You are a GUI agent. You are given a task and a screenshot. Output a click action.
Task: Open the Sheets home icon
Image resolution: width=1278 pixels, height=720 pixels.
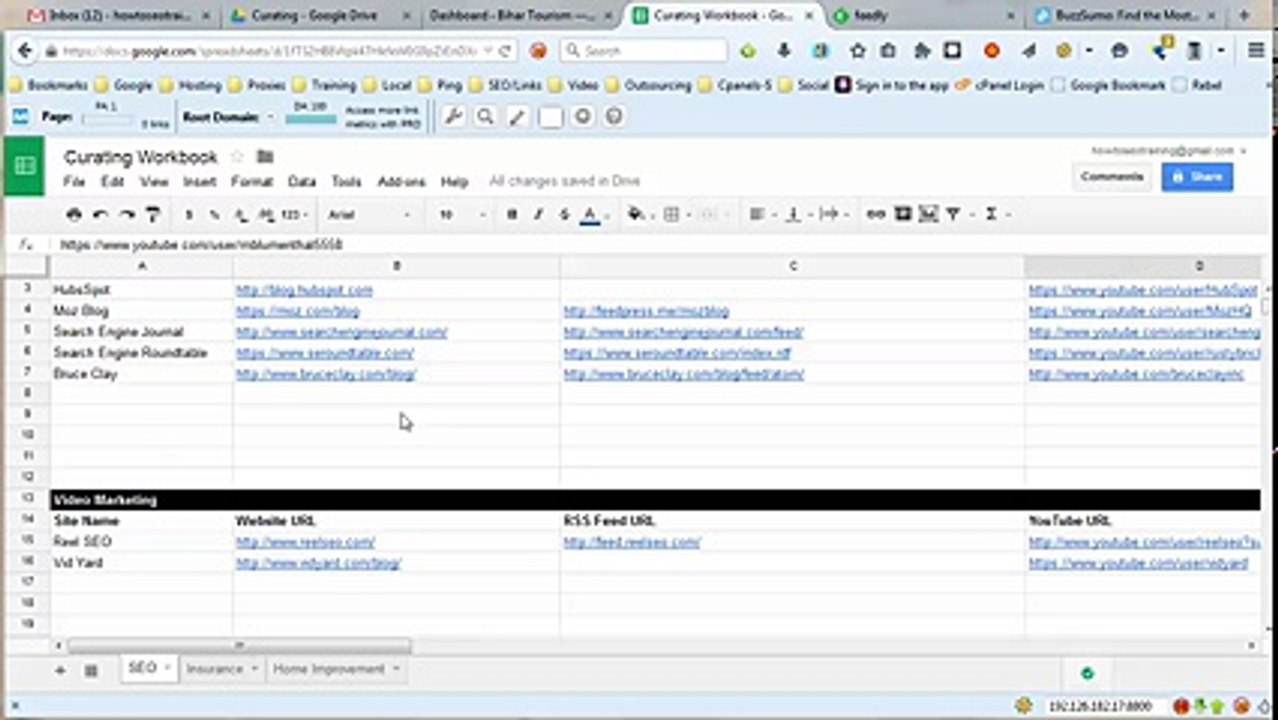[25, 166]
